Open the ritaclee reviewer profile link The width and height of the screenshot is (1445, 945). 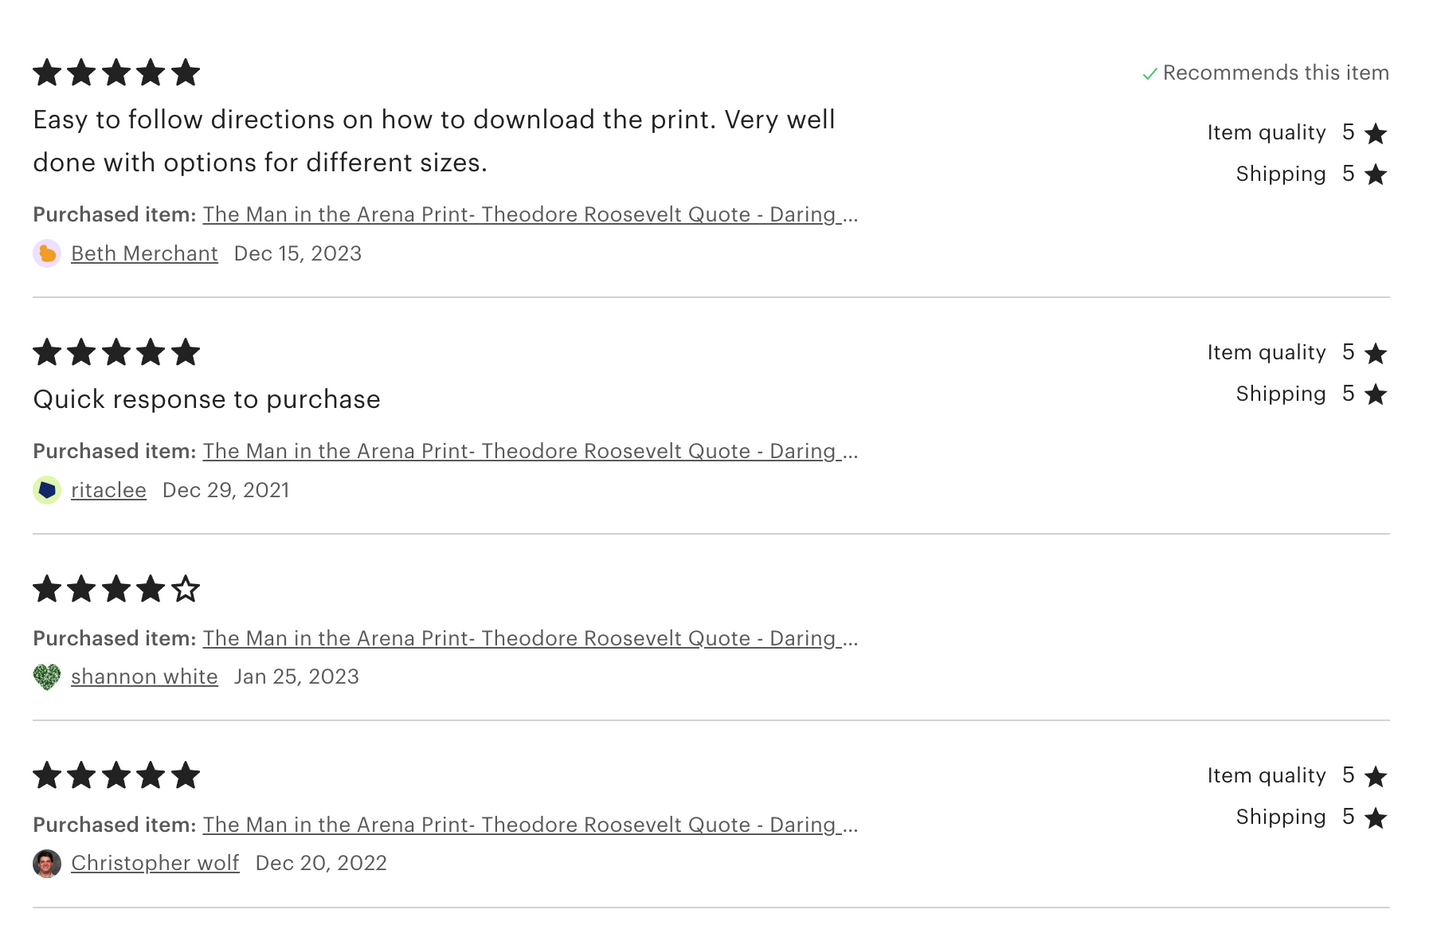108,490
